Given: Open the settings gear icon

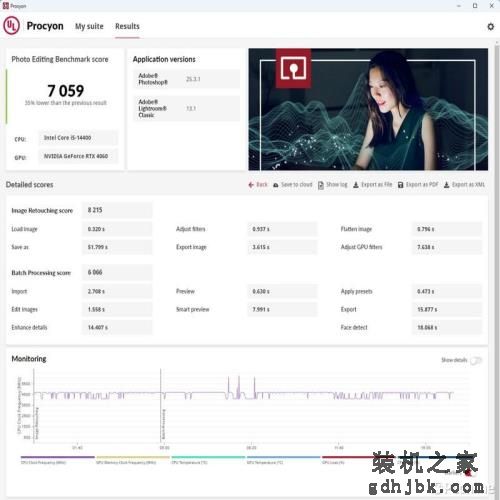Looking at the screenshot, I should coord(490,26).
